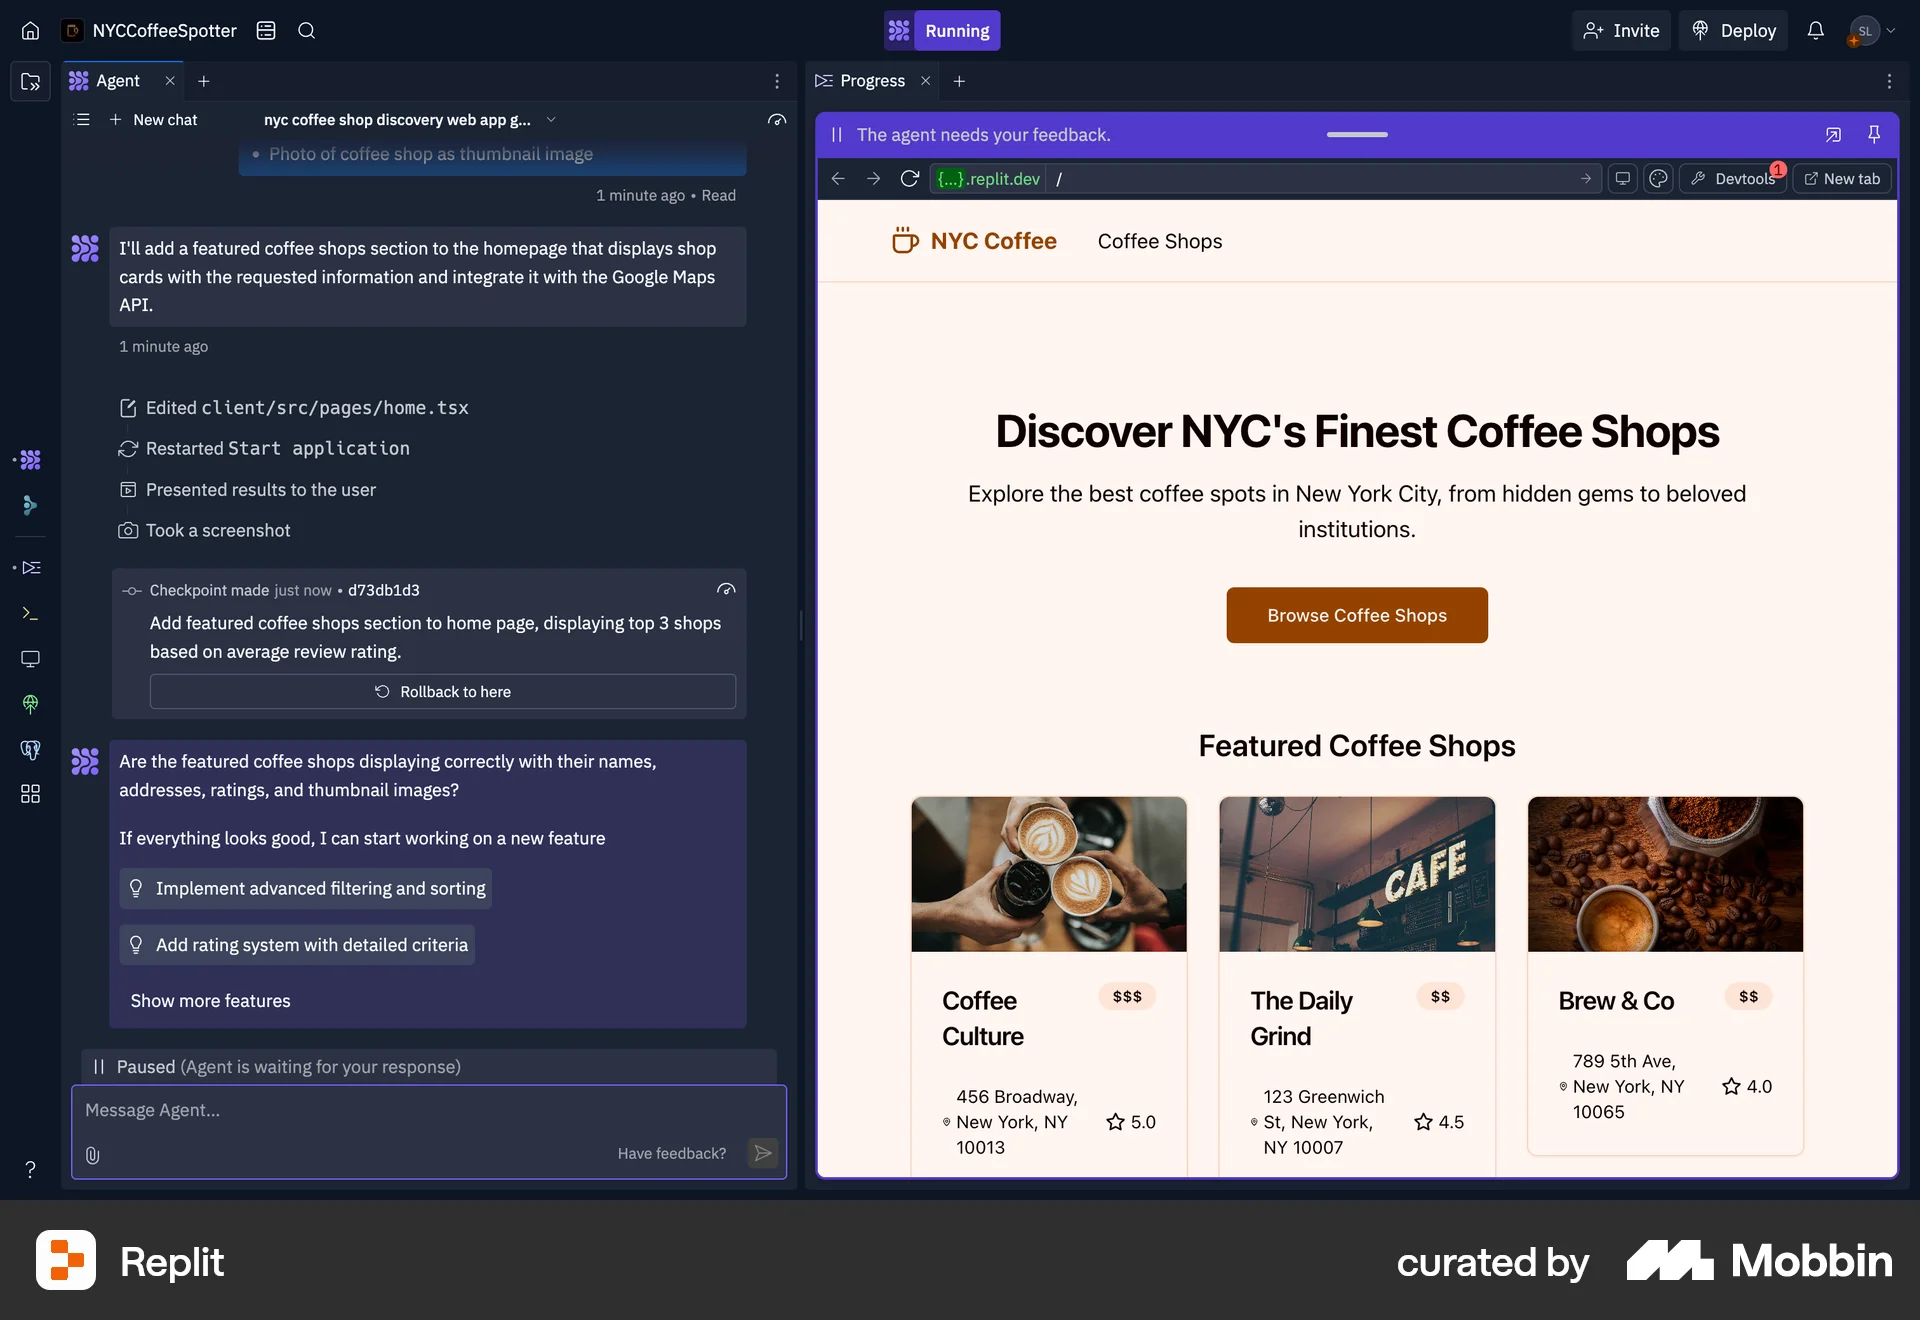
Task: Switch to the Progress tab
Action: (x=871, y=80)
